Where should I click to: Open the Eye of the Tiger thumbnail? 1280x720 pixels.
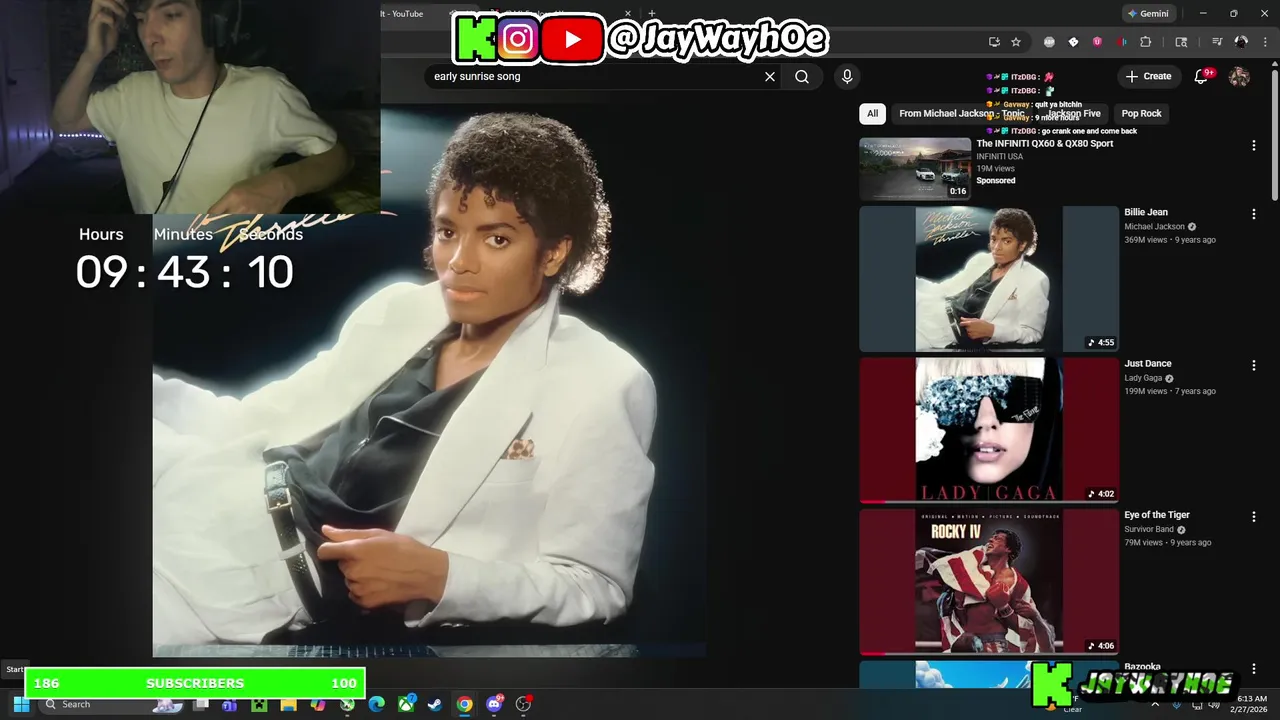click(x=989, y=581)
